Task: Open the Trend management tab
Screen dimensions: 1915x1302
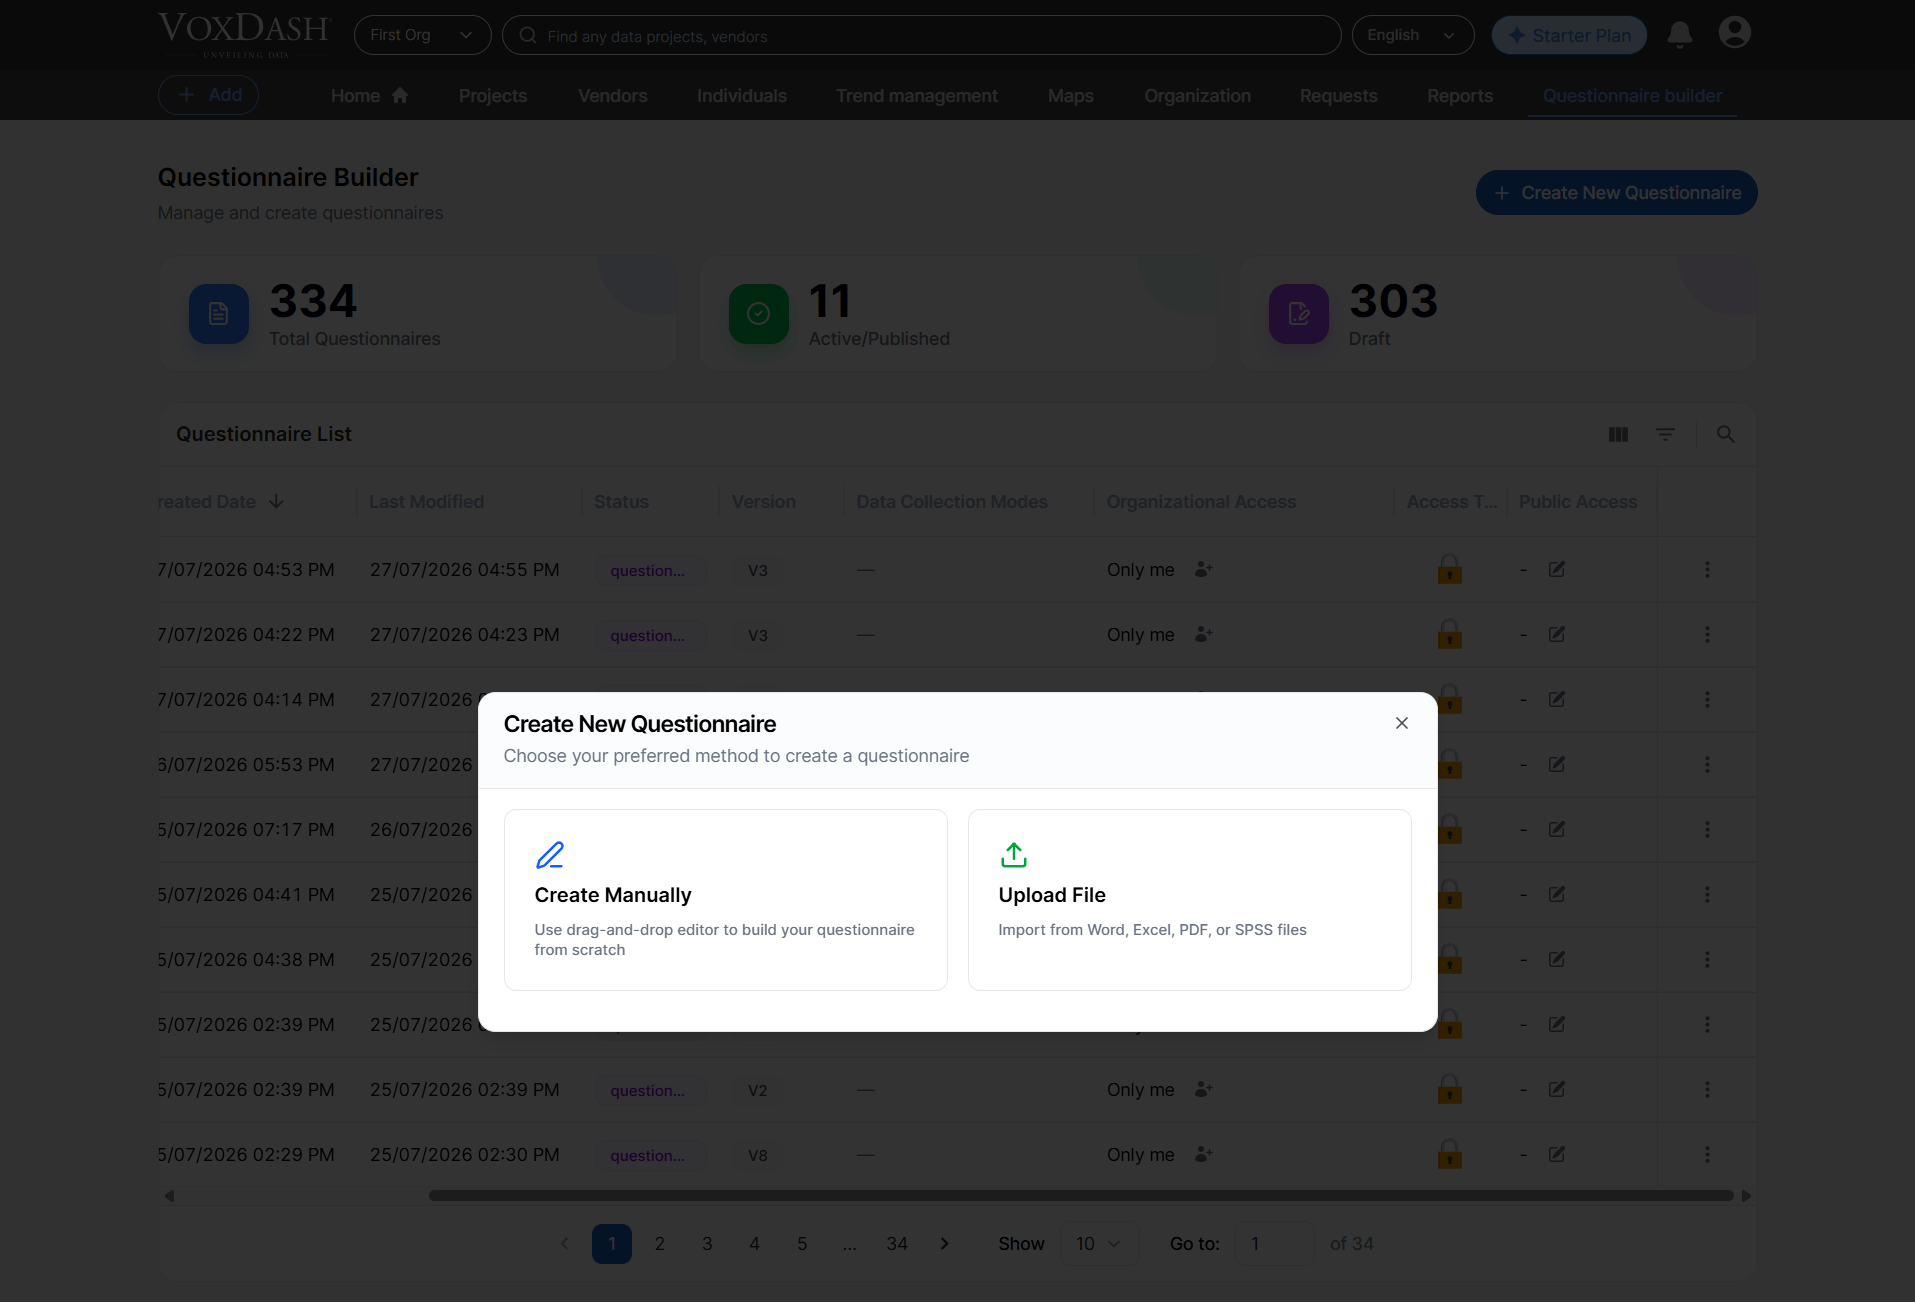Action: coord(916,95)
